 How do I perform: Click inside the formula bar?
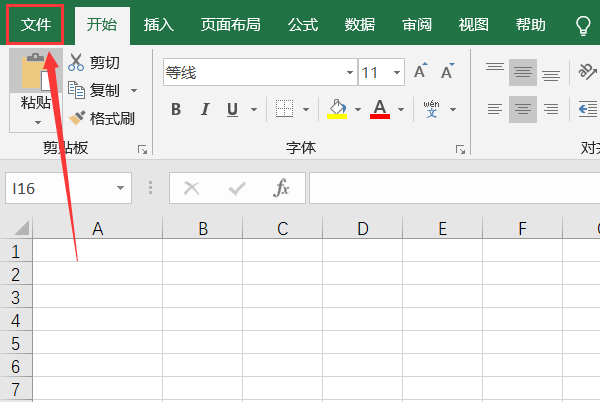pyautogui.click(x=455, y=188)
